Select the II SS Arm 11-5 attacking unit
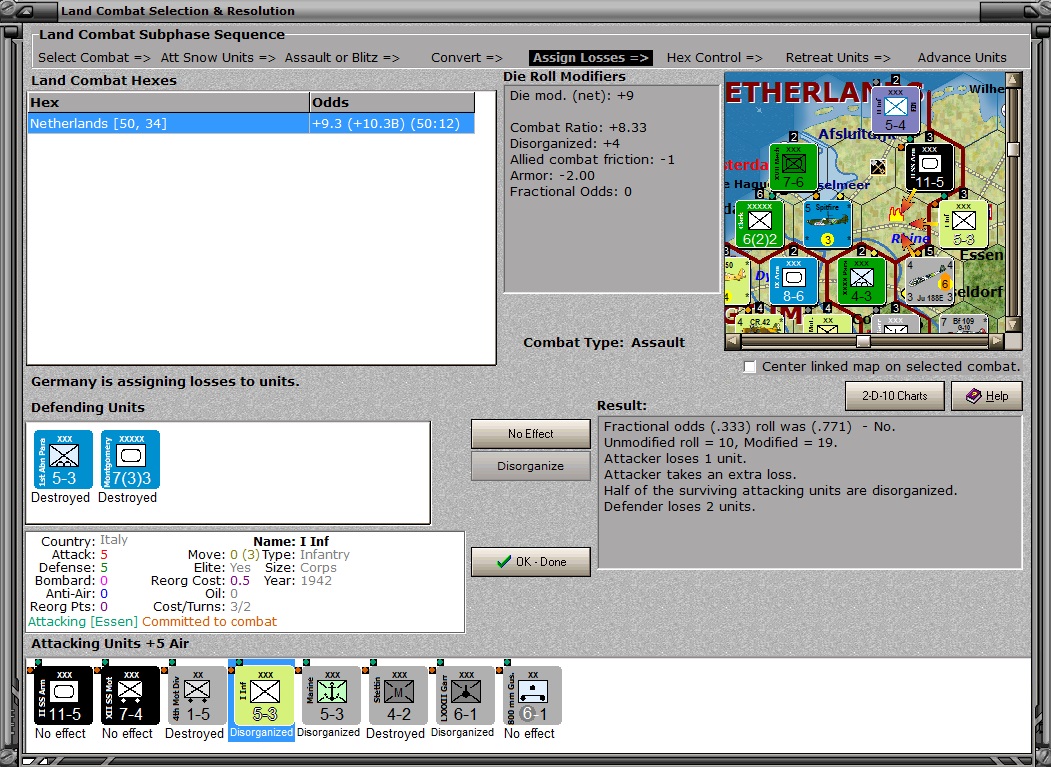 64,695
